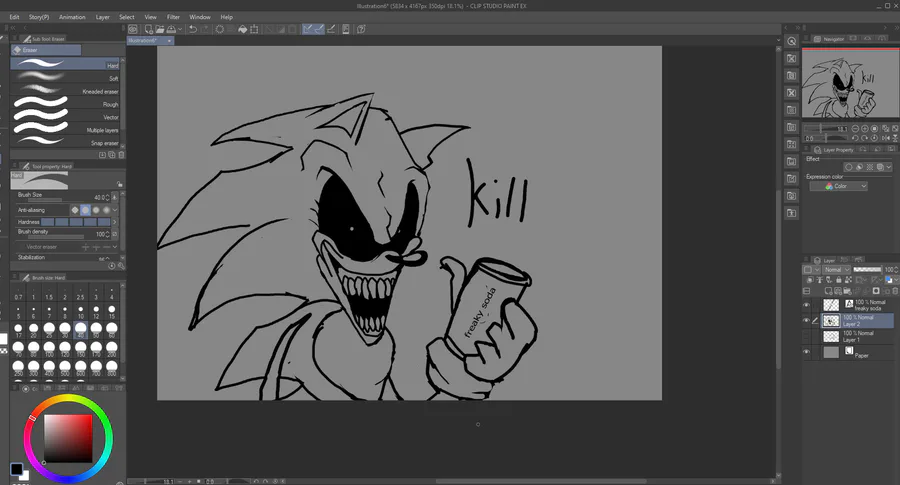Expand the Save options dropdown arrow

click(180, 29)
